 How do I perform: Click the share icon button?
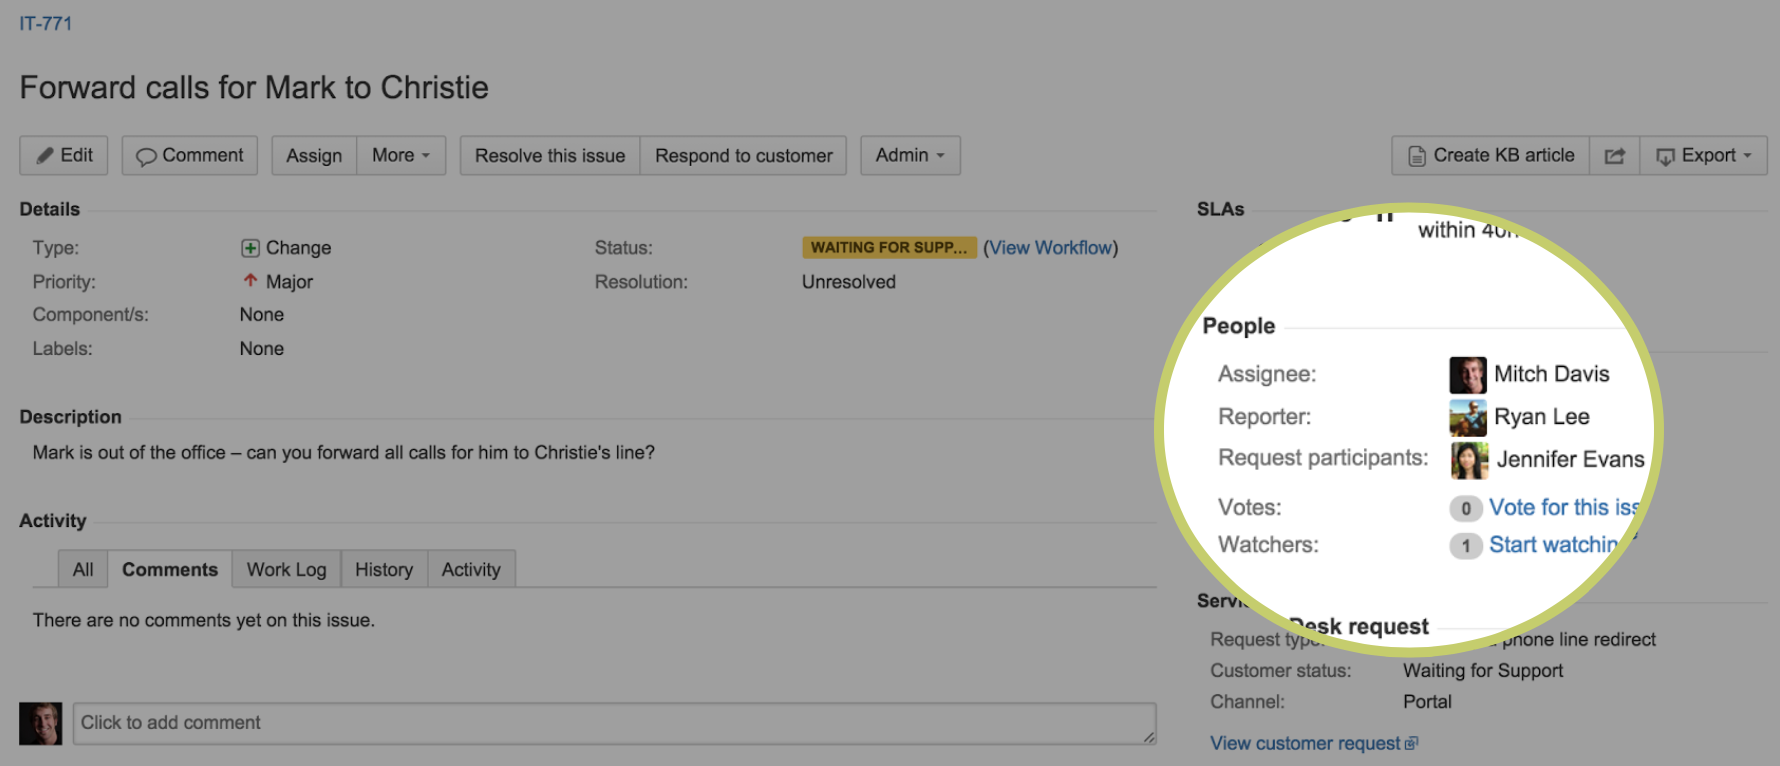click(x=1614, y=156)
